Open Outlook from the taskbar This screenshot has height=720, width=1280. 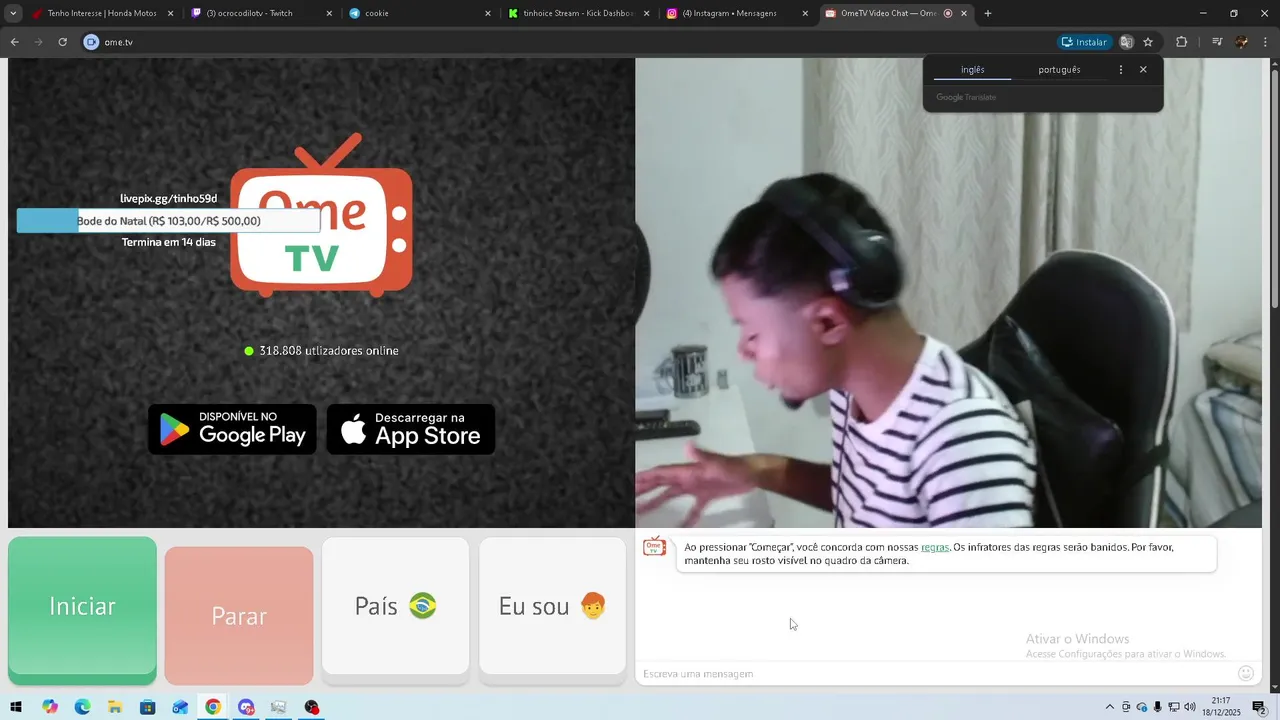pyautogui.click(x=180, y=707)
